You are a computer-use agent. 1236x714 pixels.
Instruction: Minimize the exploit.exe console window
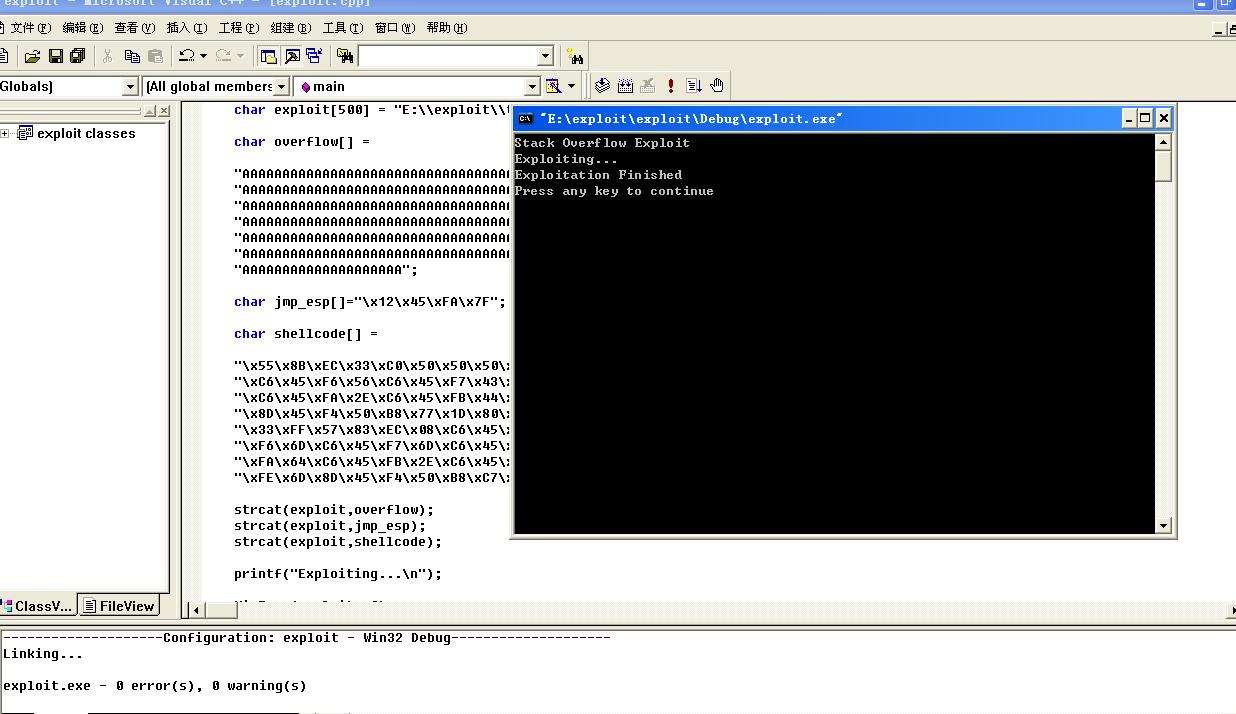pos(1129,118)
